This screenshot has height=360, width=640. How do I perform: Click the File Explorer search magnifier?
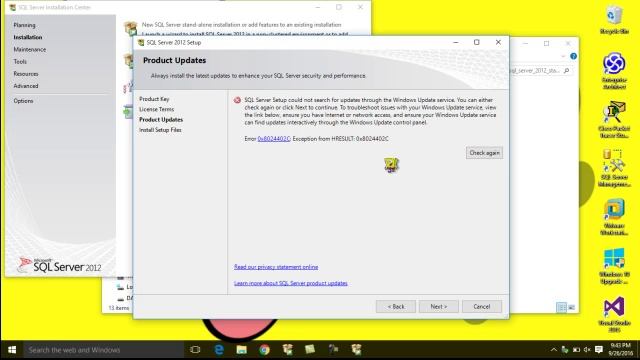567,71
